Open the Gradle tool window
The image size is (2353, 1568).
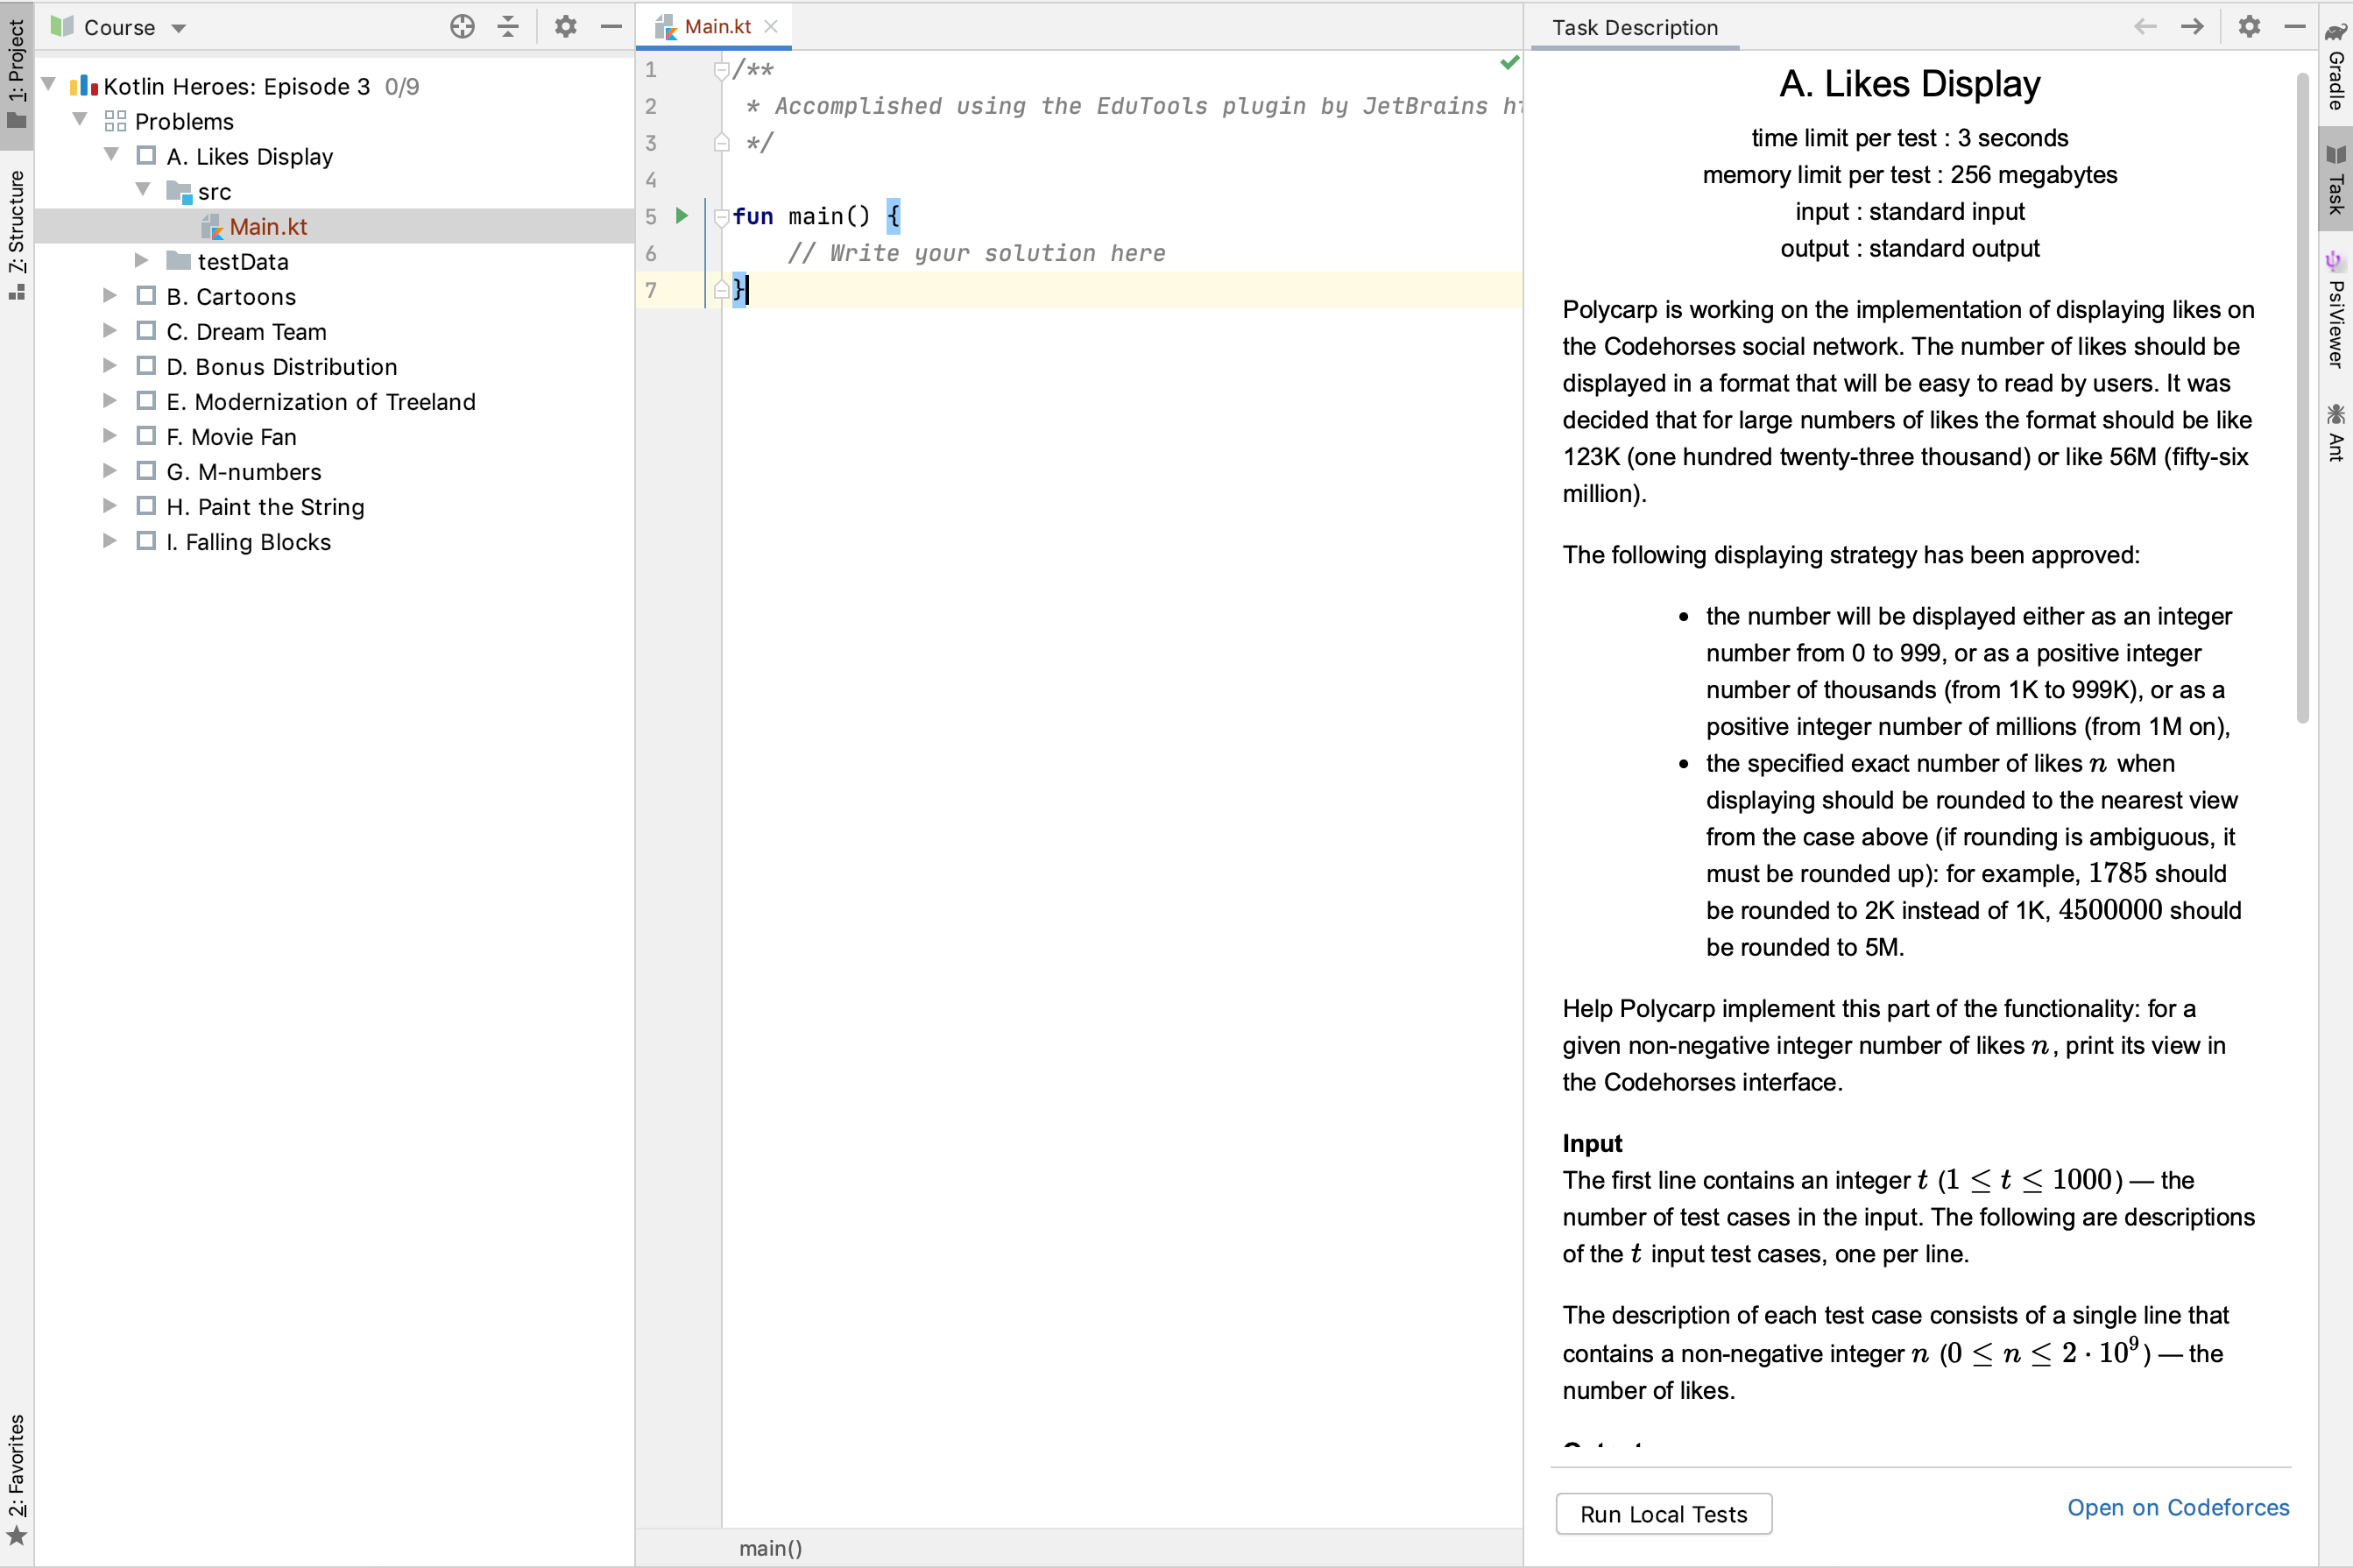tap(2336, 67)
